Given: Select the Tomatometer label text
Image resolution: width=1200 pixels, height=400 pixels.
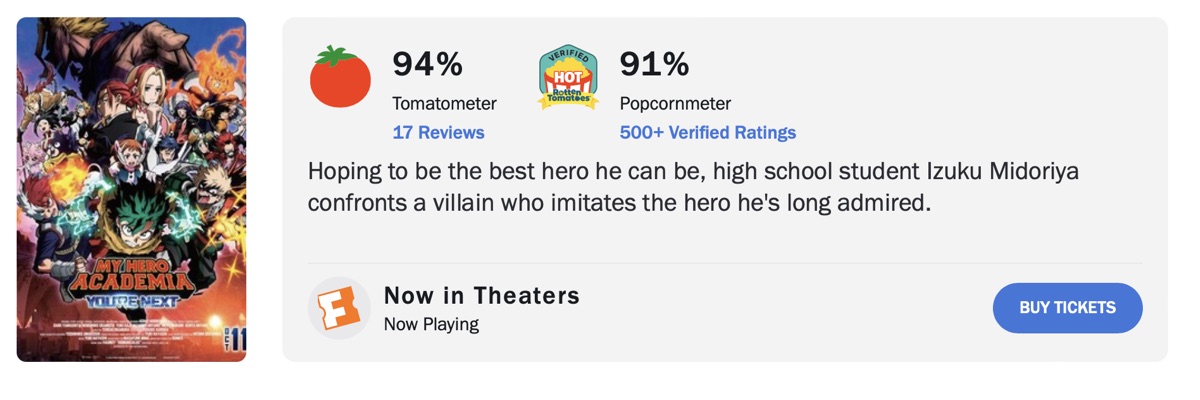Looking at the screenshot, I should pos(444,103).
